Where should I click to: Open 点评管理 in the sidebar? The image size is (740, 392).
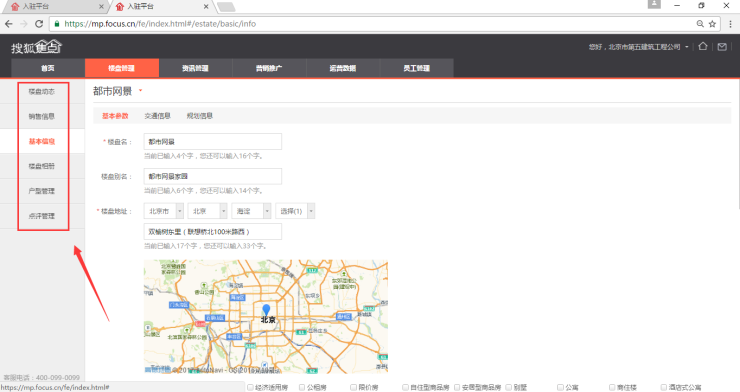[x=42, y=216]
